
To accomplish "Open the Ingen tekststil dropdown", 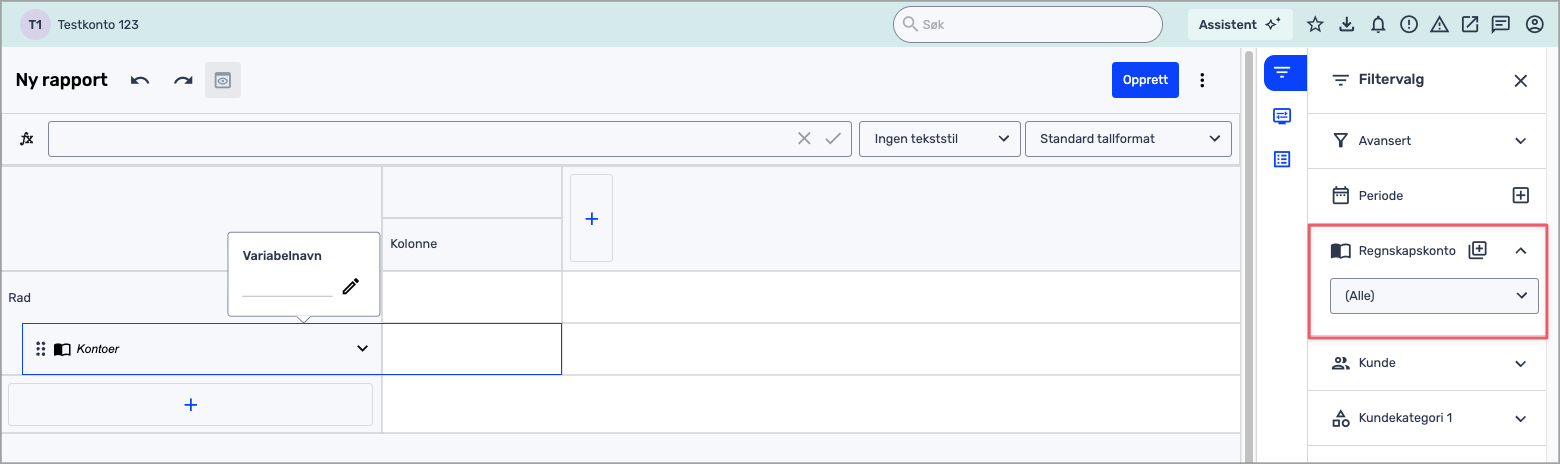I will pos(939,139).
